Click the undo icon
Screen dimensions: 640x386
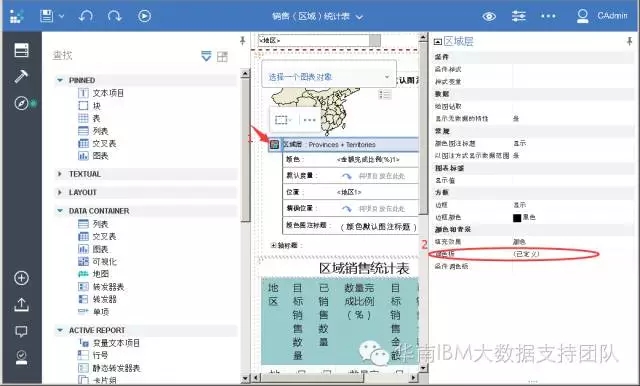[86, 16]
